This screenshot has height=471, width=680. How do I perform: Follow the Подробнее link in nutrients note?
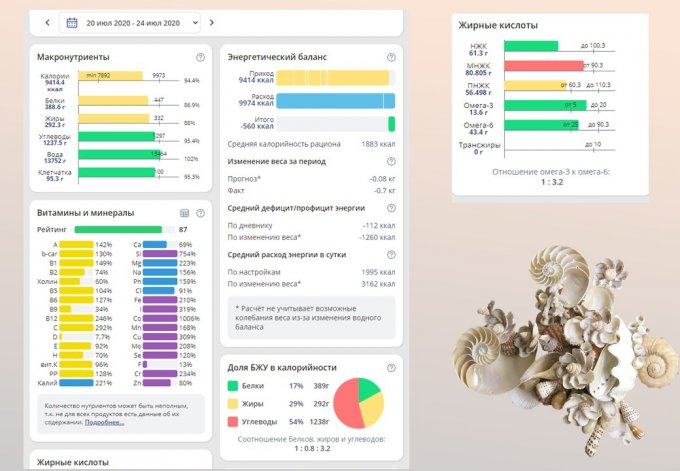click(105, 422)
